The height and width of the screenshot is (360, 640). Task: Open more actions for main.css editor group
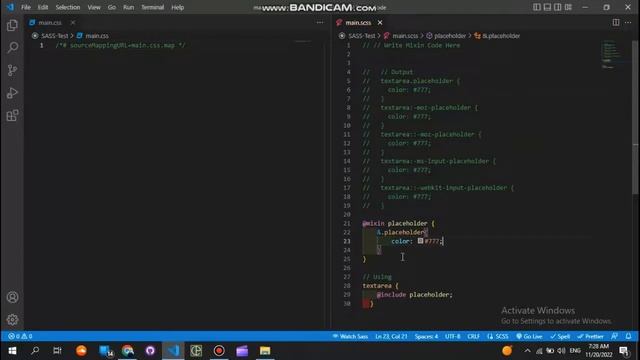click(320, 22)
